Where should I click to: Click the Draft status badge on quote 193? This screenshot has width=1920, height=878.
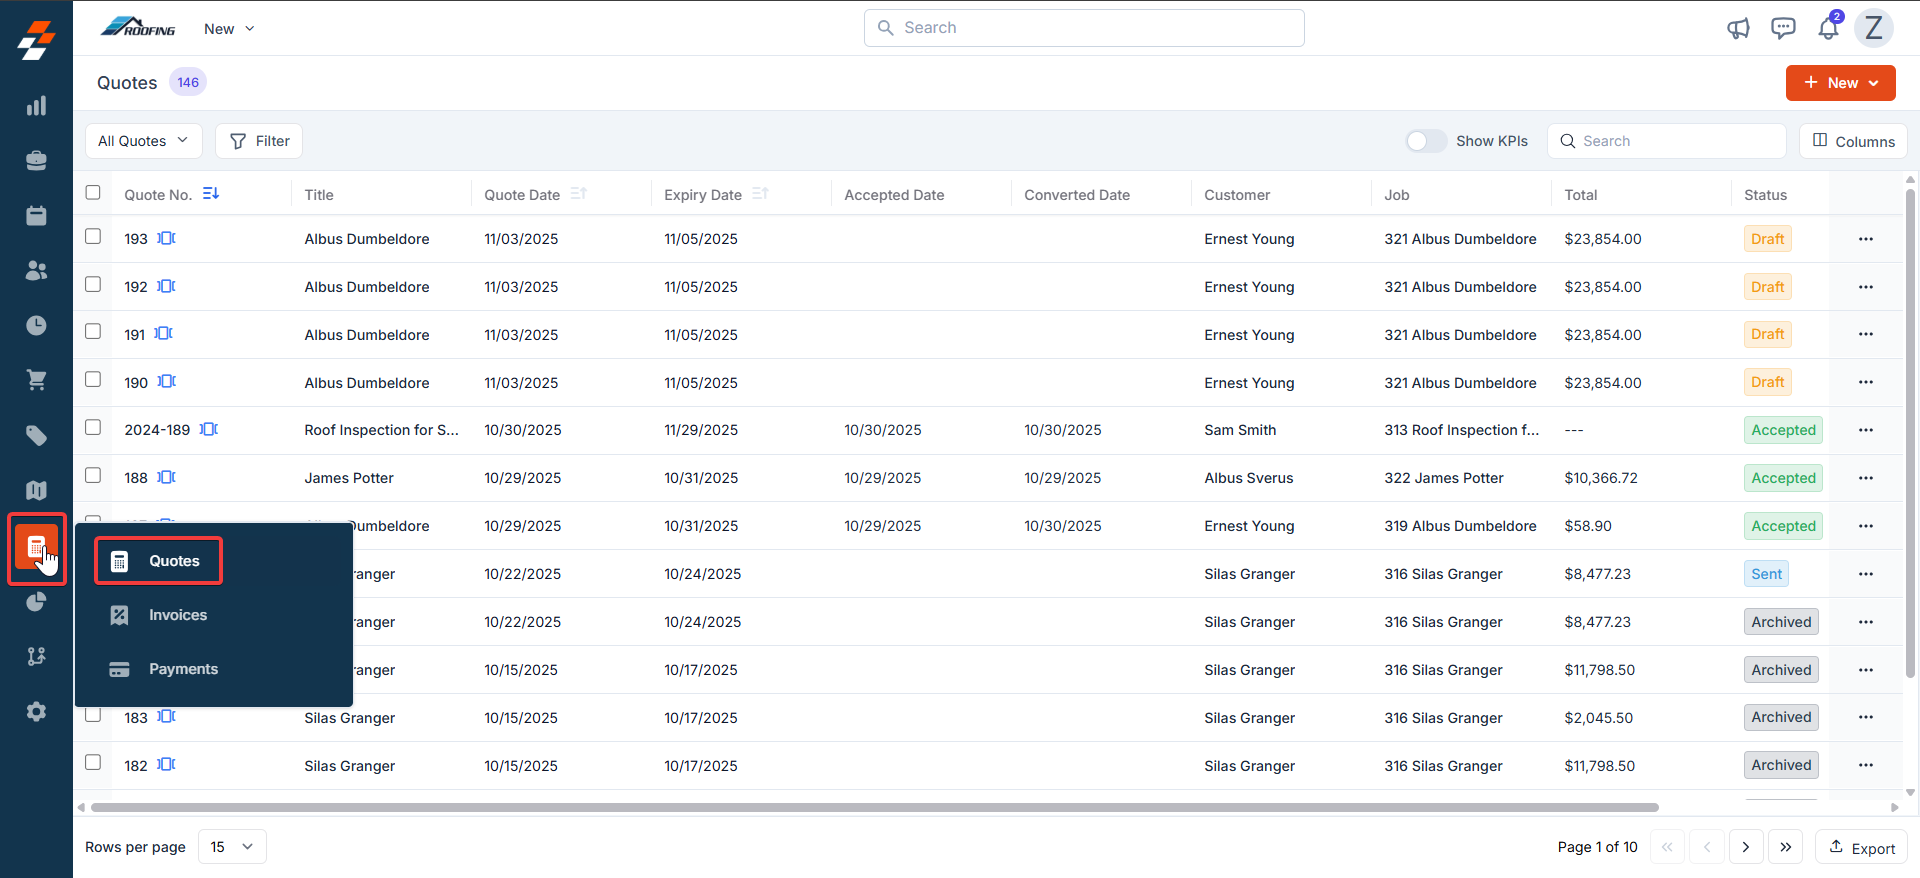(1767, 239)
